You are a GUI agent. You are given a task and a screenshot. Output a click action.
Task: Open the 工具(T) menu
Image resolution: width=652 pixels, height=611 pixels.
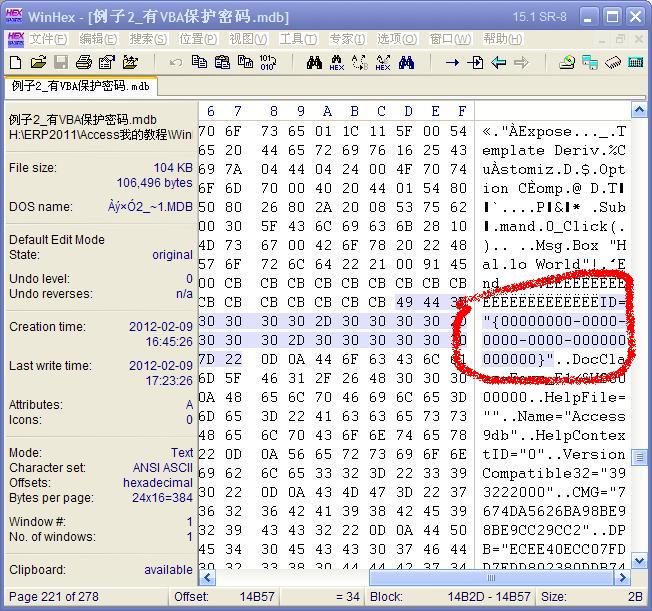(x=298, y=39)
